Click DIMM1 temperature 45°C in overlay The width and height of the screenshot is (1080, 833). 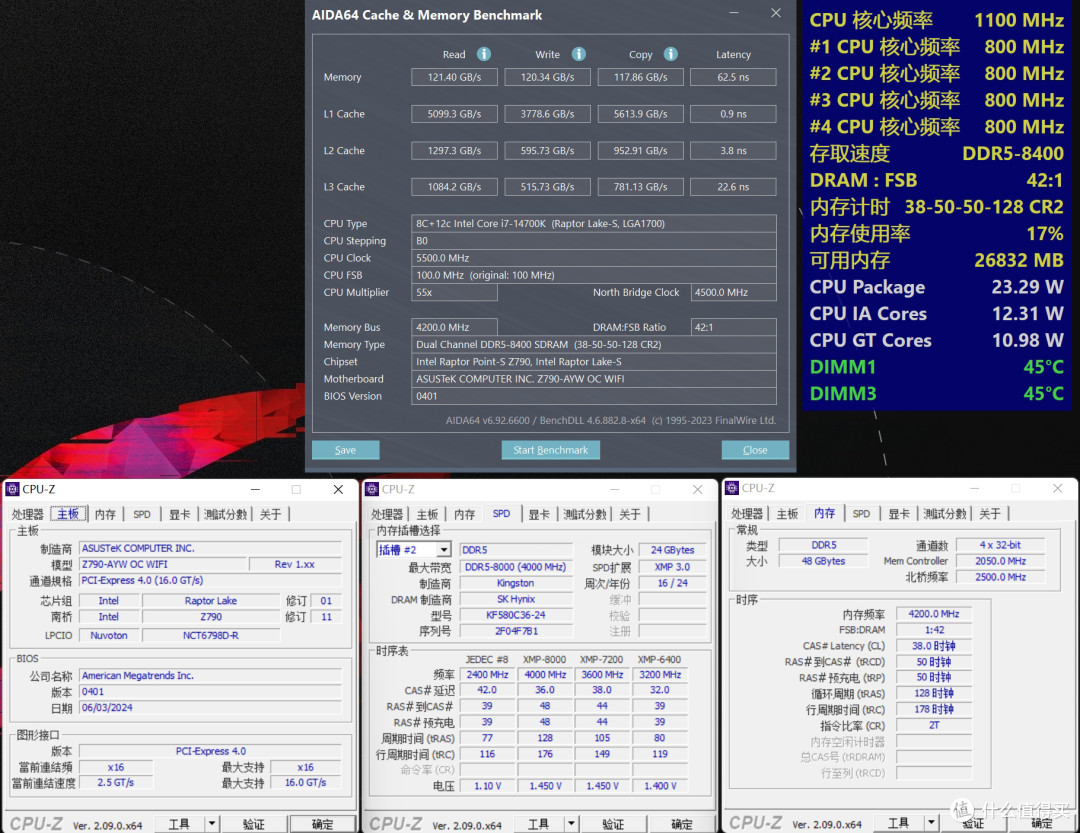click(x=1043, y=367)
